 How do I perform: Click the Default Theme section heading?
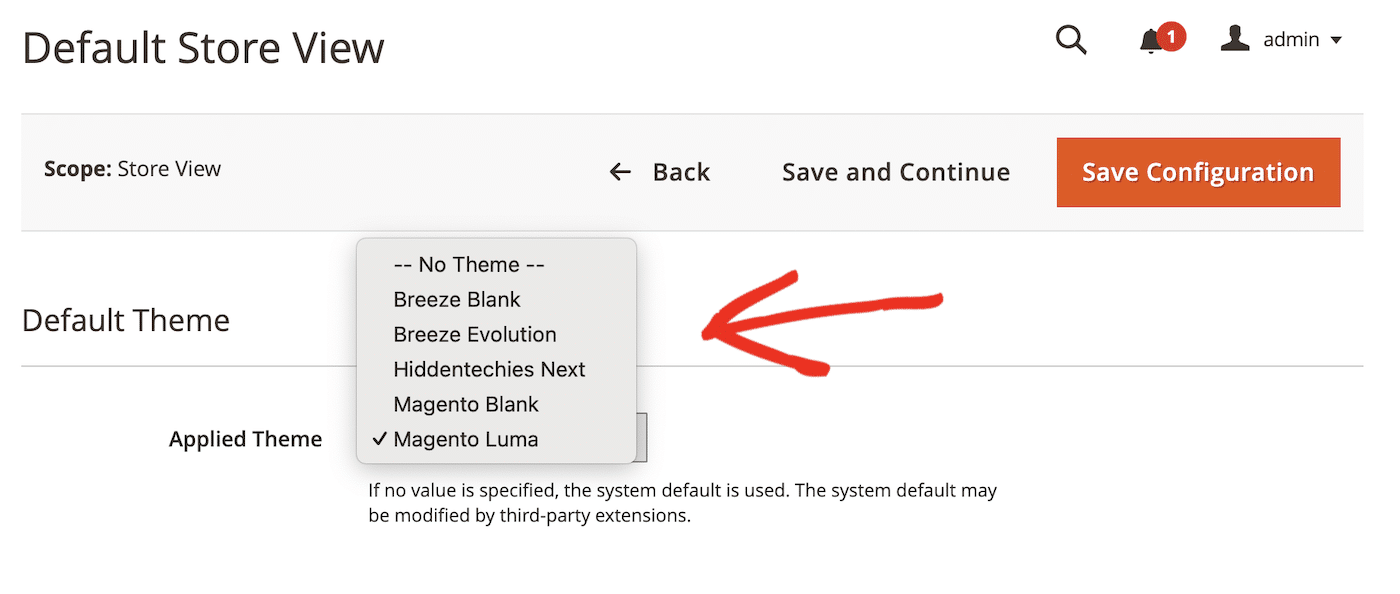pos(126,320)
